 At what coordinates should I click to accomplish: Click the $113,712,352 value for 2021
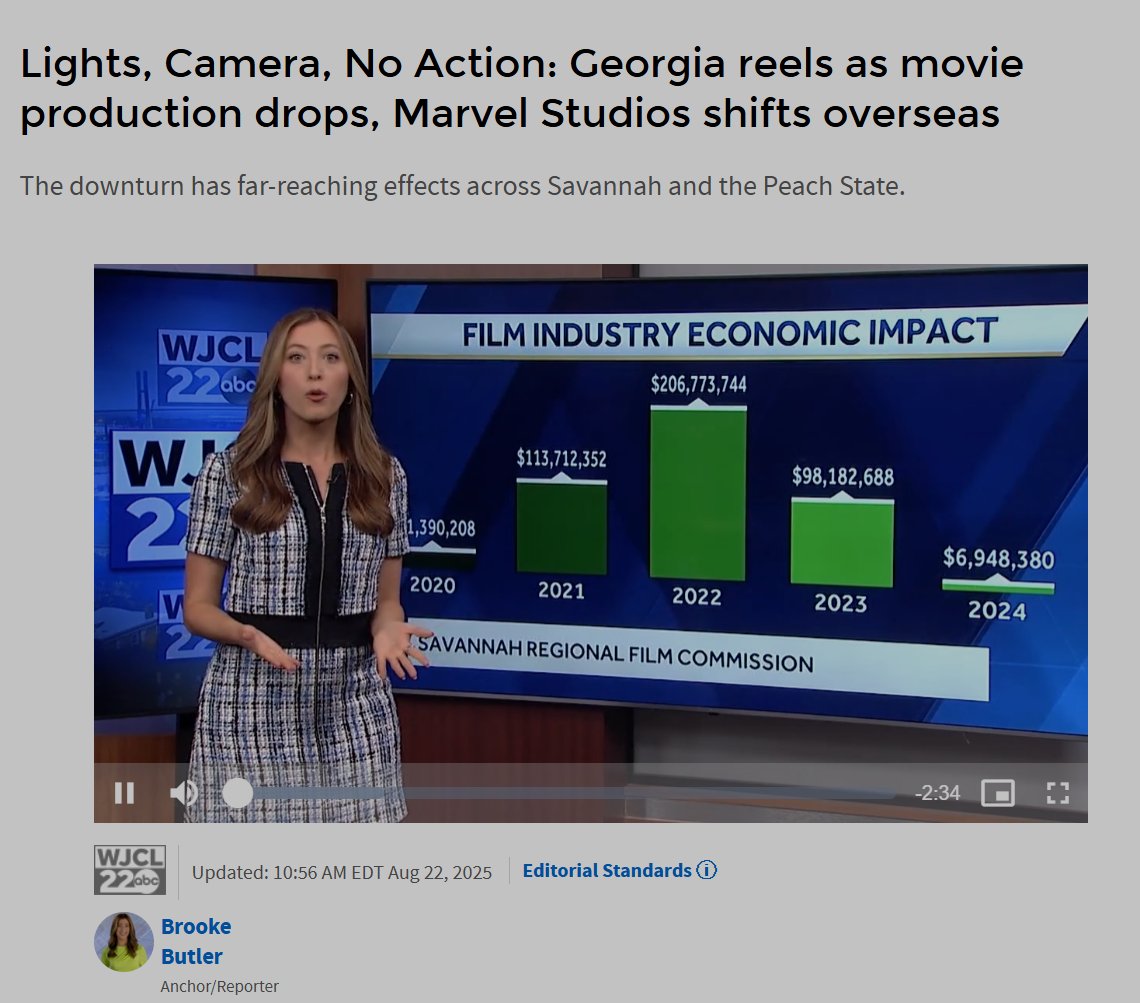(561, 458)
